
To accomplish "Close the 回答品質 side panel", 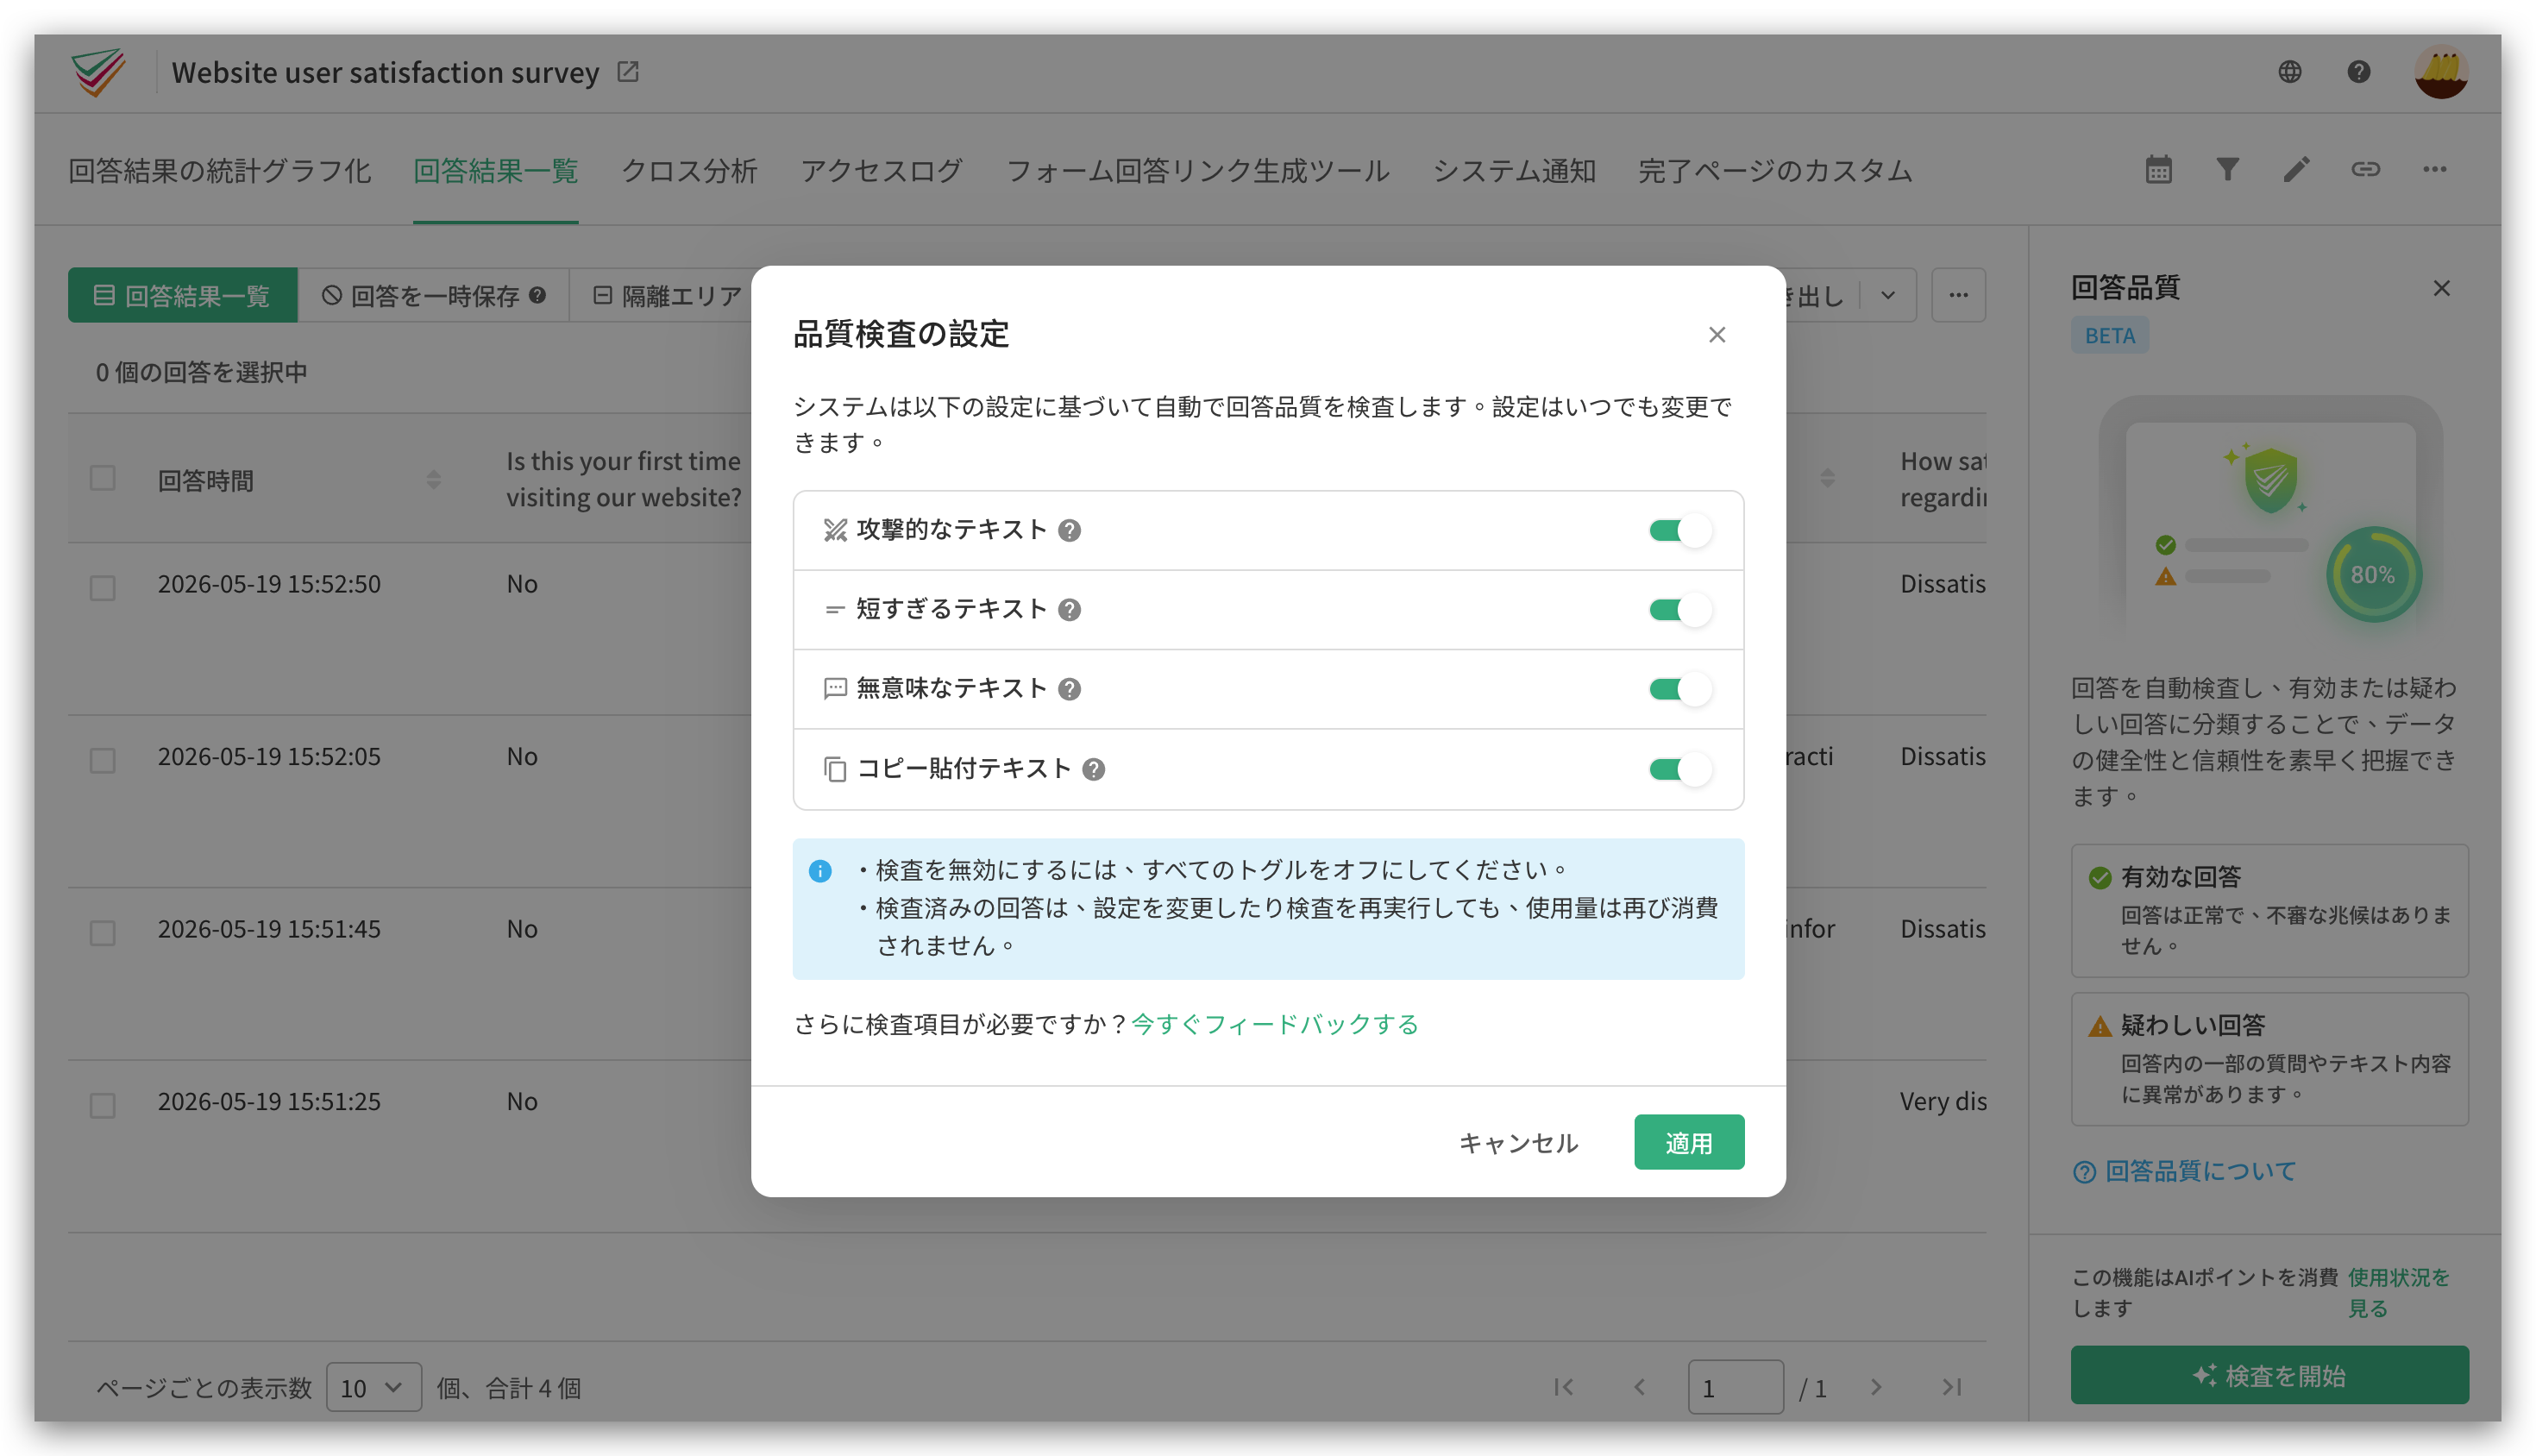I will (2441, 288).
